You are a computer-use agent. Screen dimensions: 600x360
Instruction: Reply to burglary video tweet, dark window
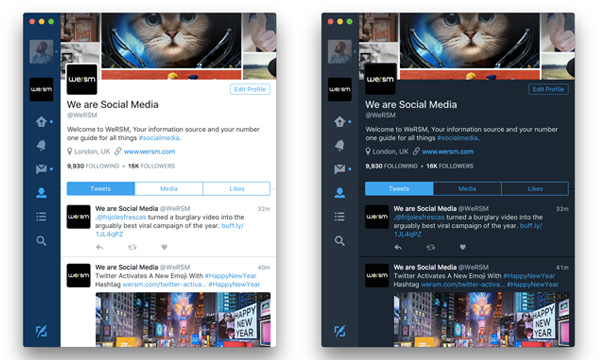click(398, 247)
